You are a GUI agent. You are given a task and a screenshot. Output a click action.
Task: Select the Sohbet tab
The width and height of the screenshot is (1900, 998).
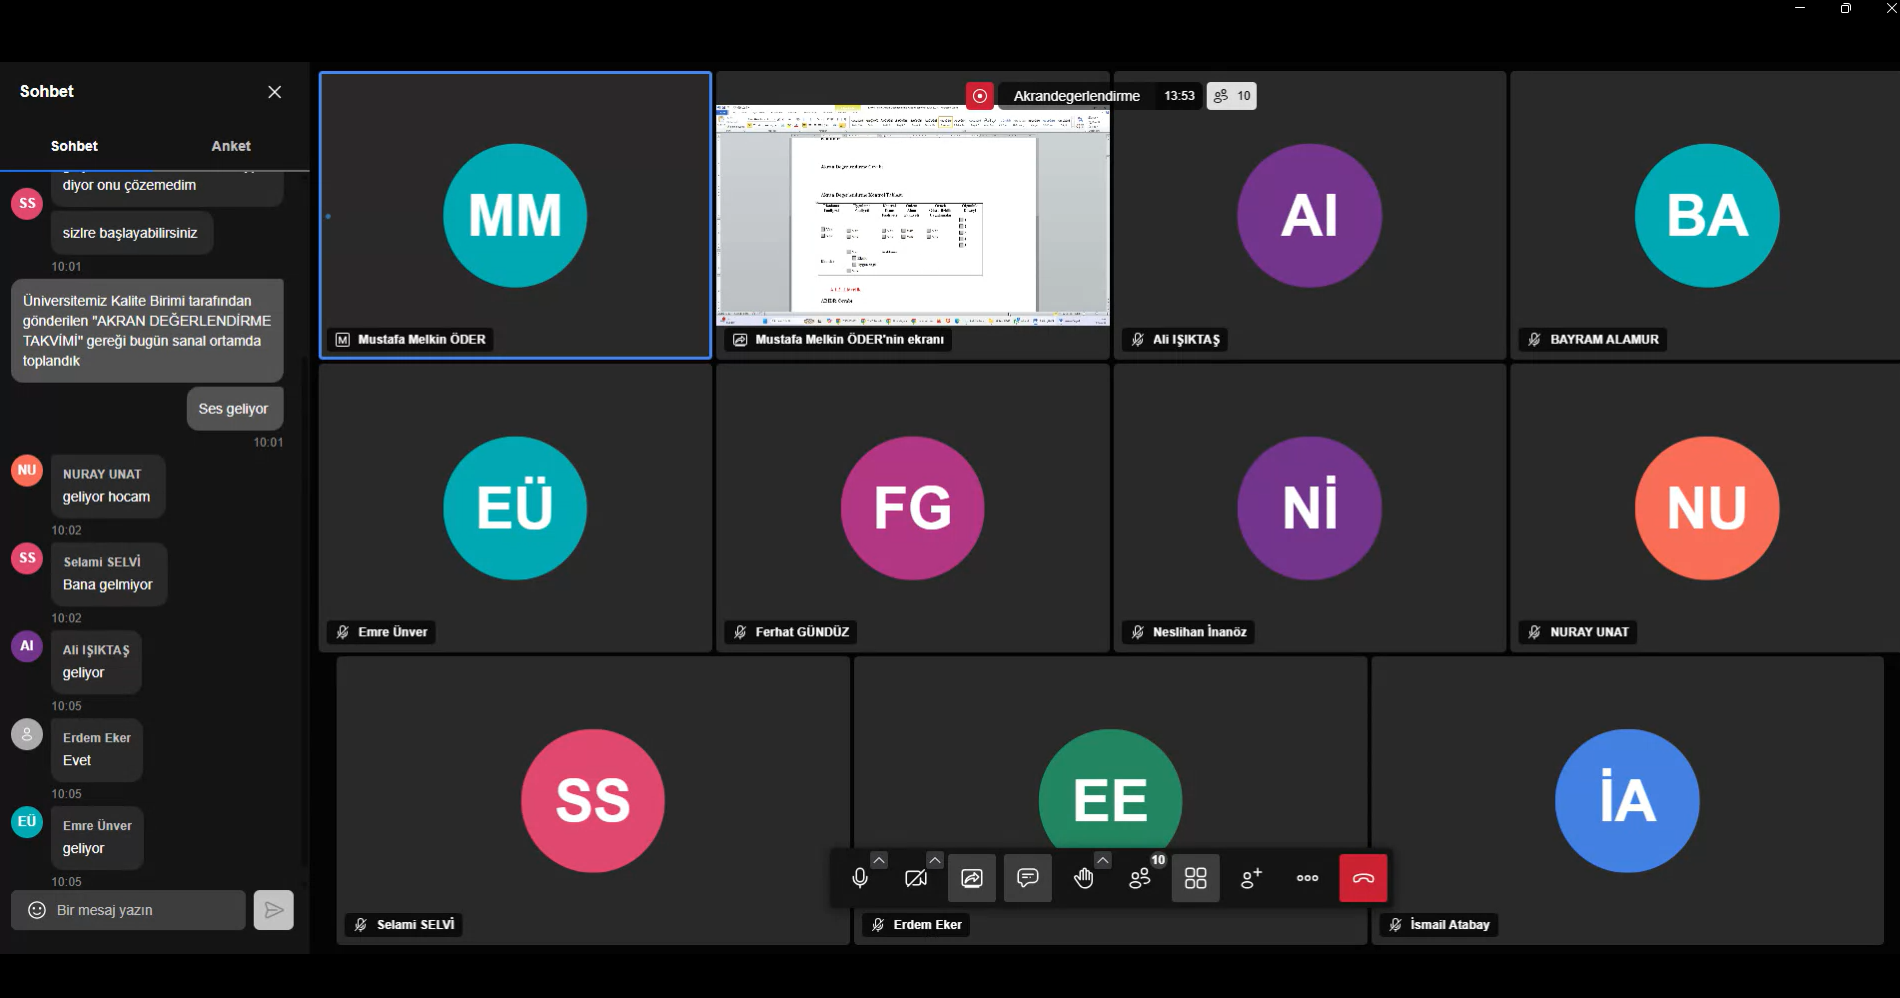75,146
